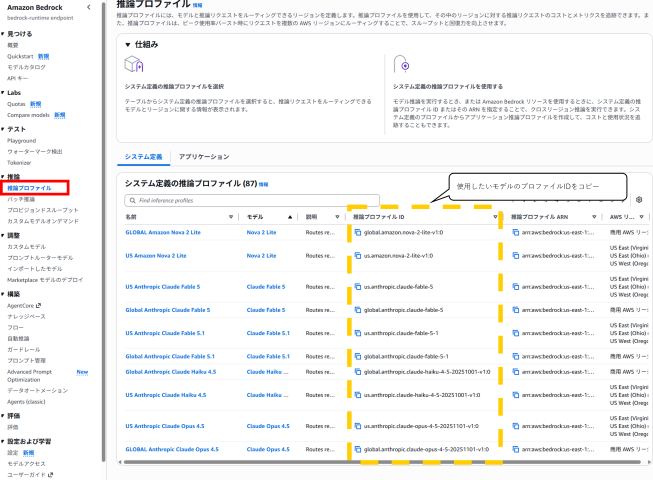Screen dimensions: 653x480
Task: Copy profile ID global.anthropic.claude-fable-5
Action: point(358,310)
